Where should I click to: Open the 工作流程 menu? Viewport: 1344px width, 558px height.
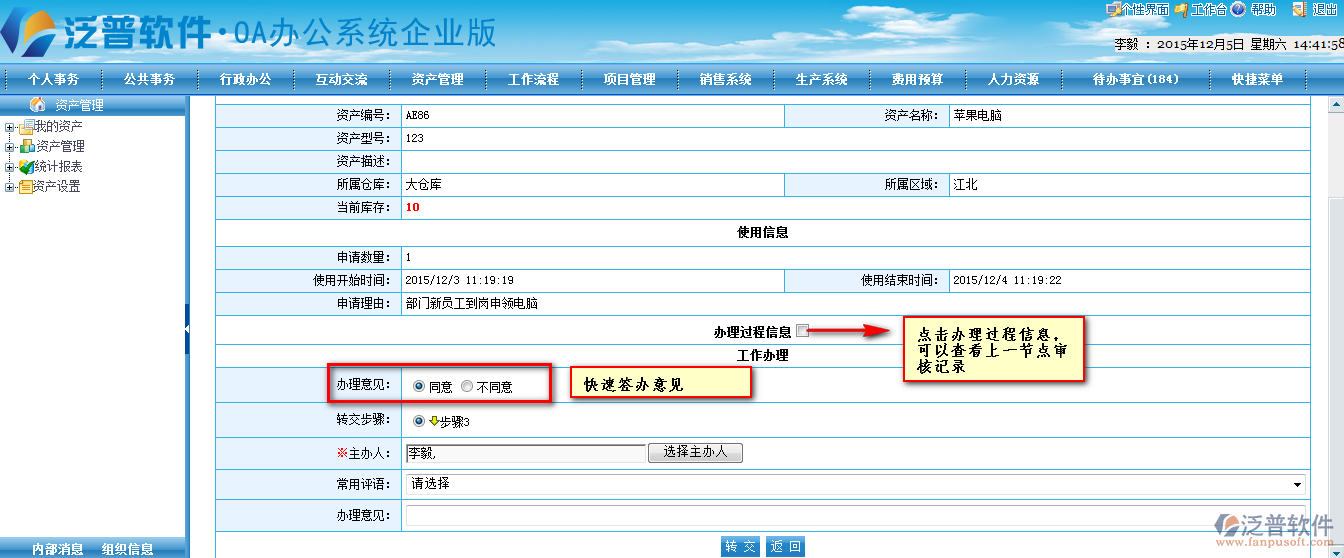(533, 79)
